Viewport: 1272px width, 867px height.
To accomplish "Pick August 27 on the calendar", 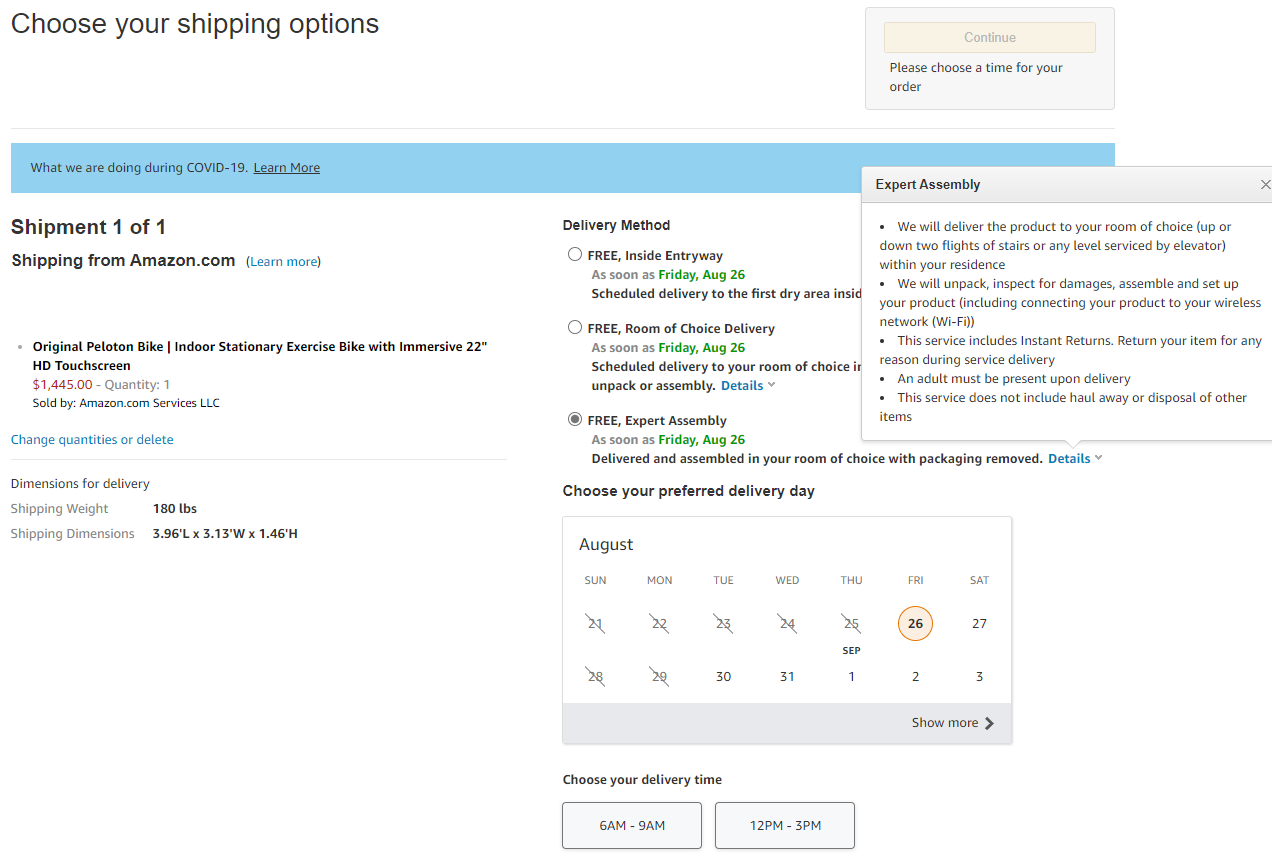I will click(x=979, y=624).
